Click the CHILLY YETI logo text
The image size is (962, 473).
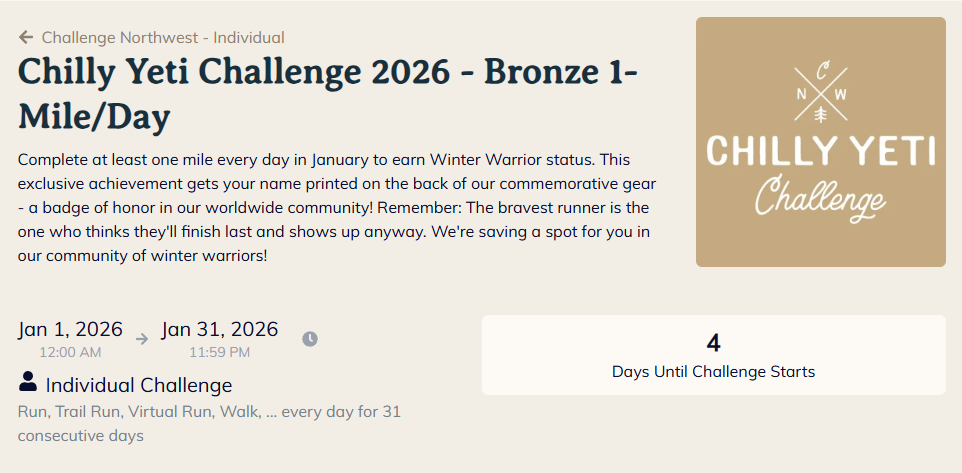tap(820, 151)
